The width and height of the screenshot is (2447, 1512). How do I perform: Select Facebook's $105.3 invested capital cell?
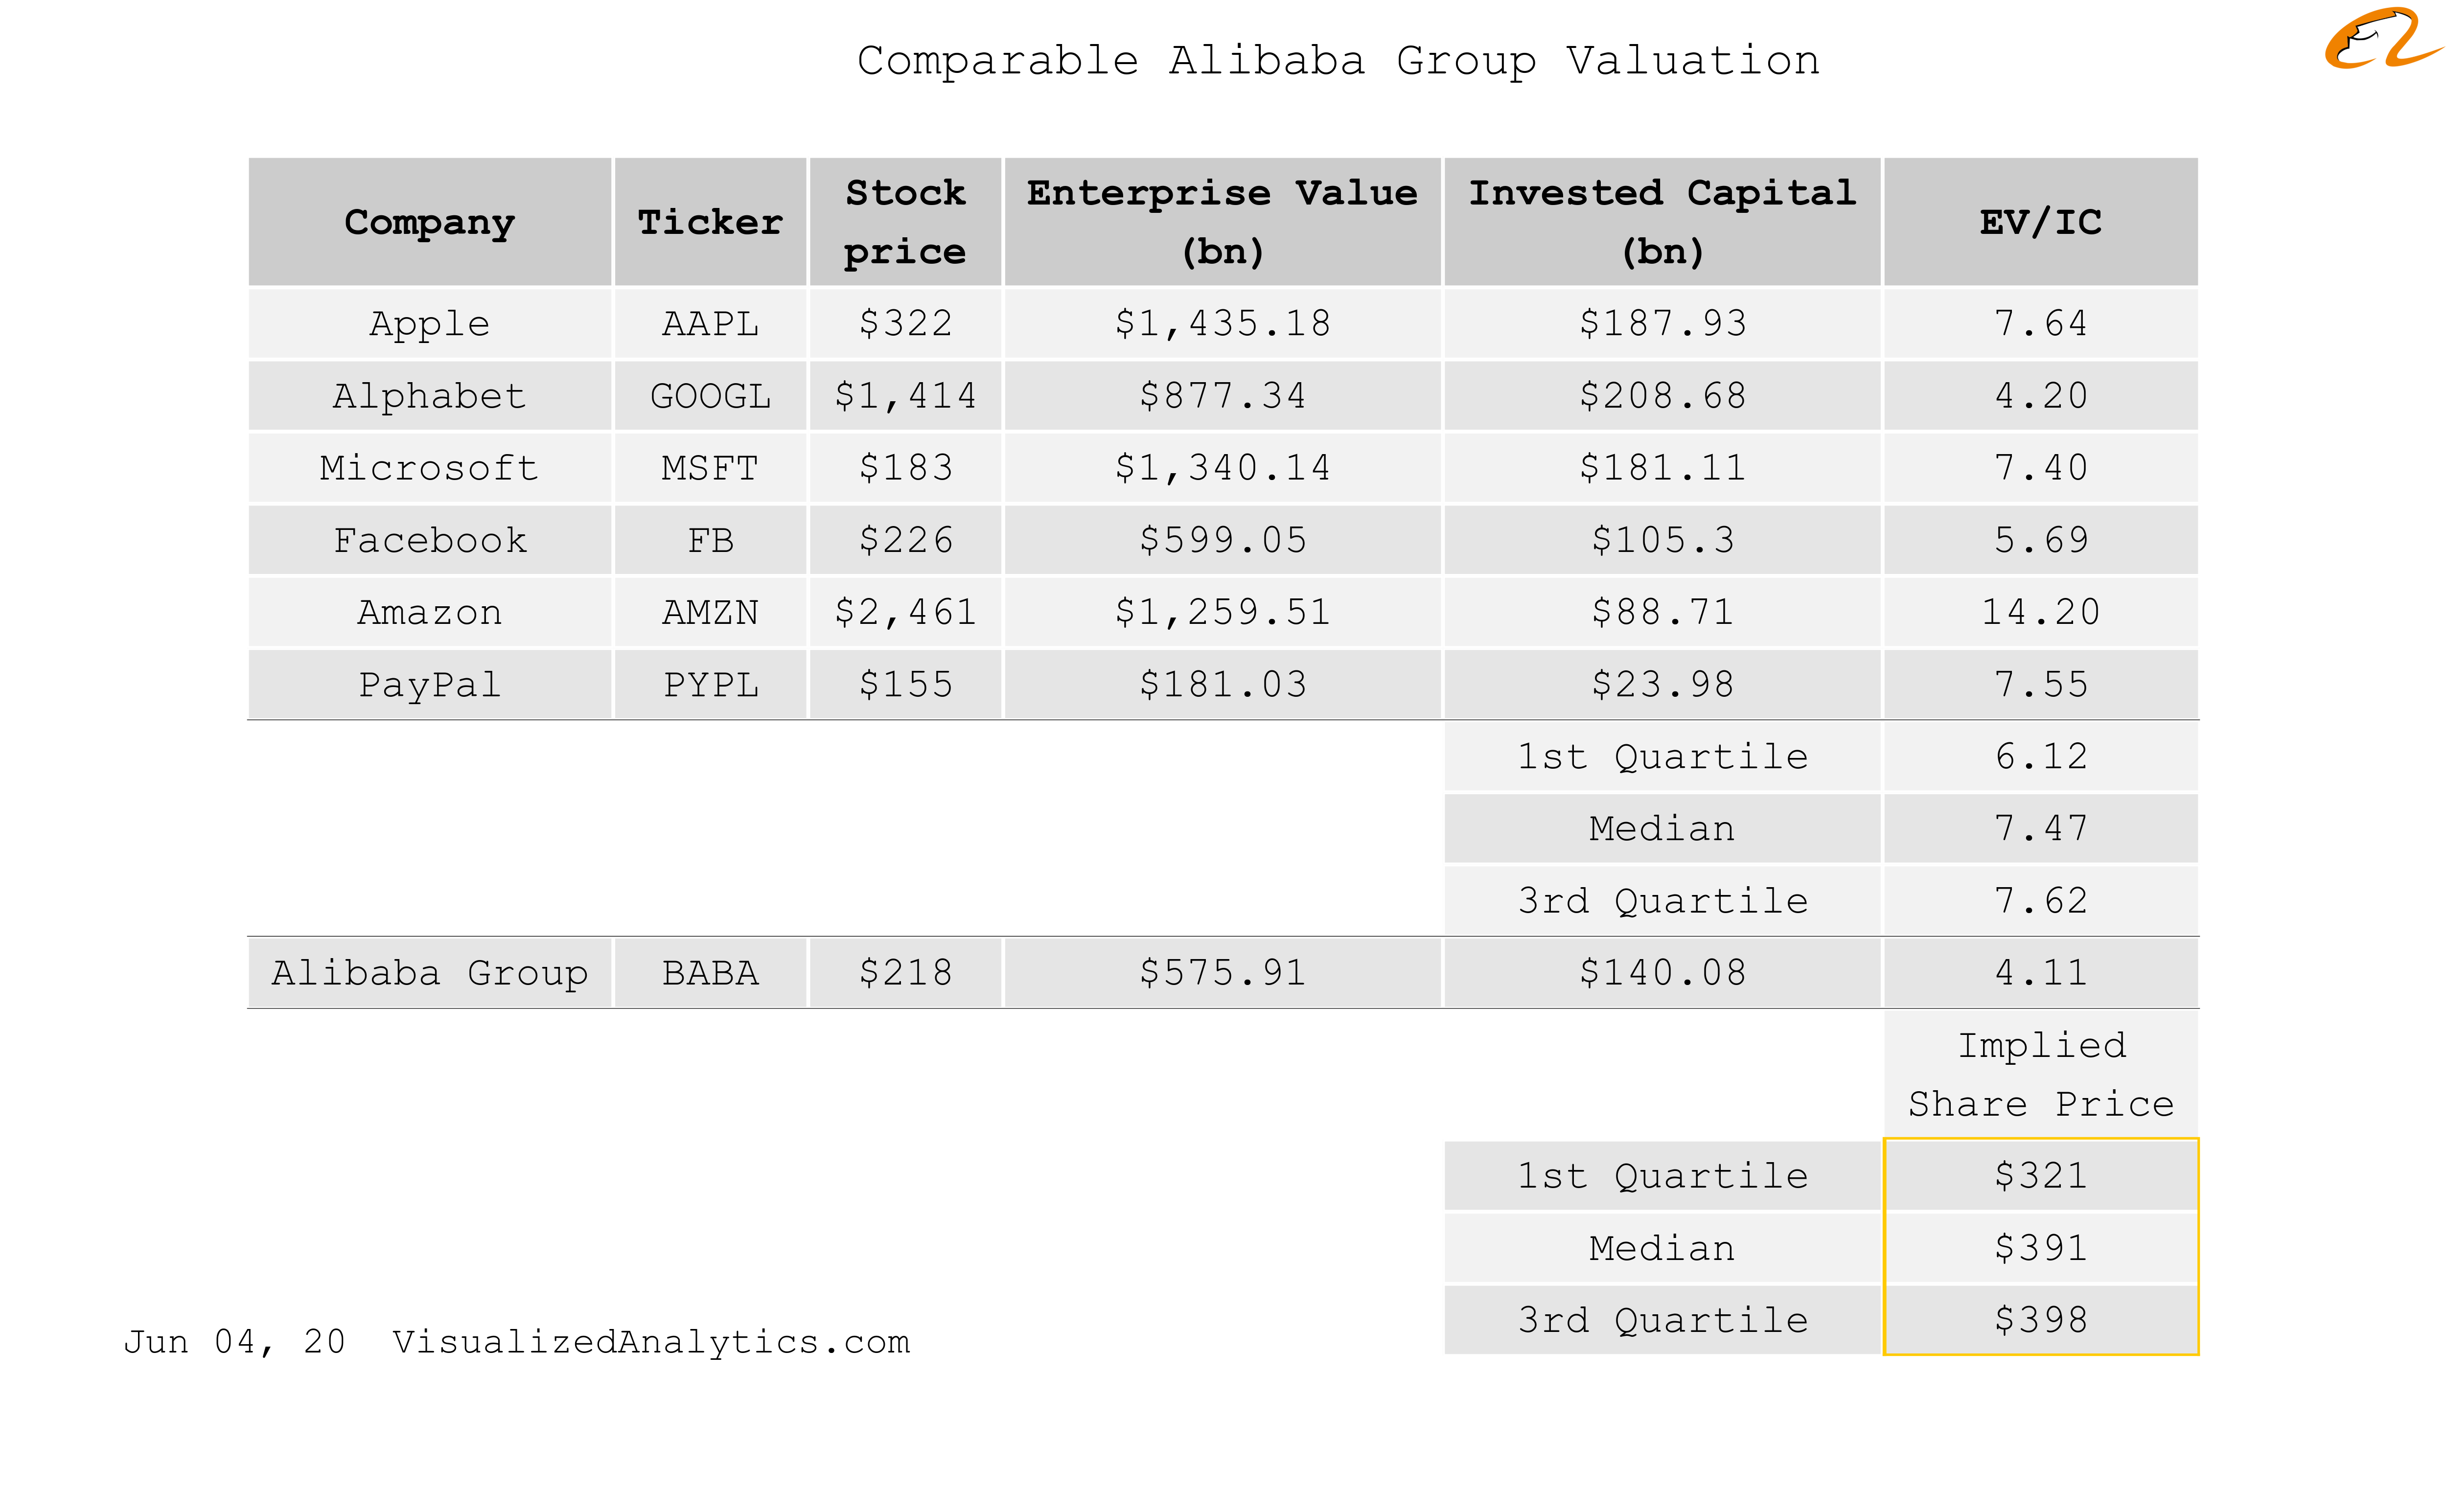(1662, 540)
